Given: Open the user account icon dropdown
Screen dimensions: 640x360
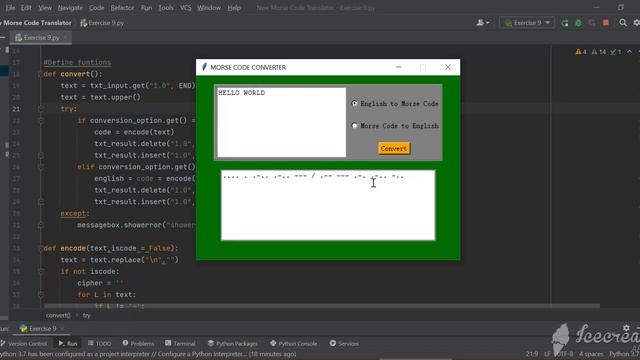Looking at the screenshot, I should pyautogui.click(x=482, y=23).
